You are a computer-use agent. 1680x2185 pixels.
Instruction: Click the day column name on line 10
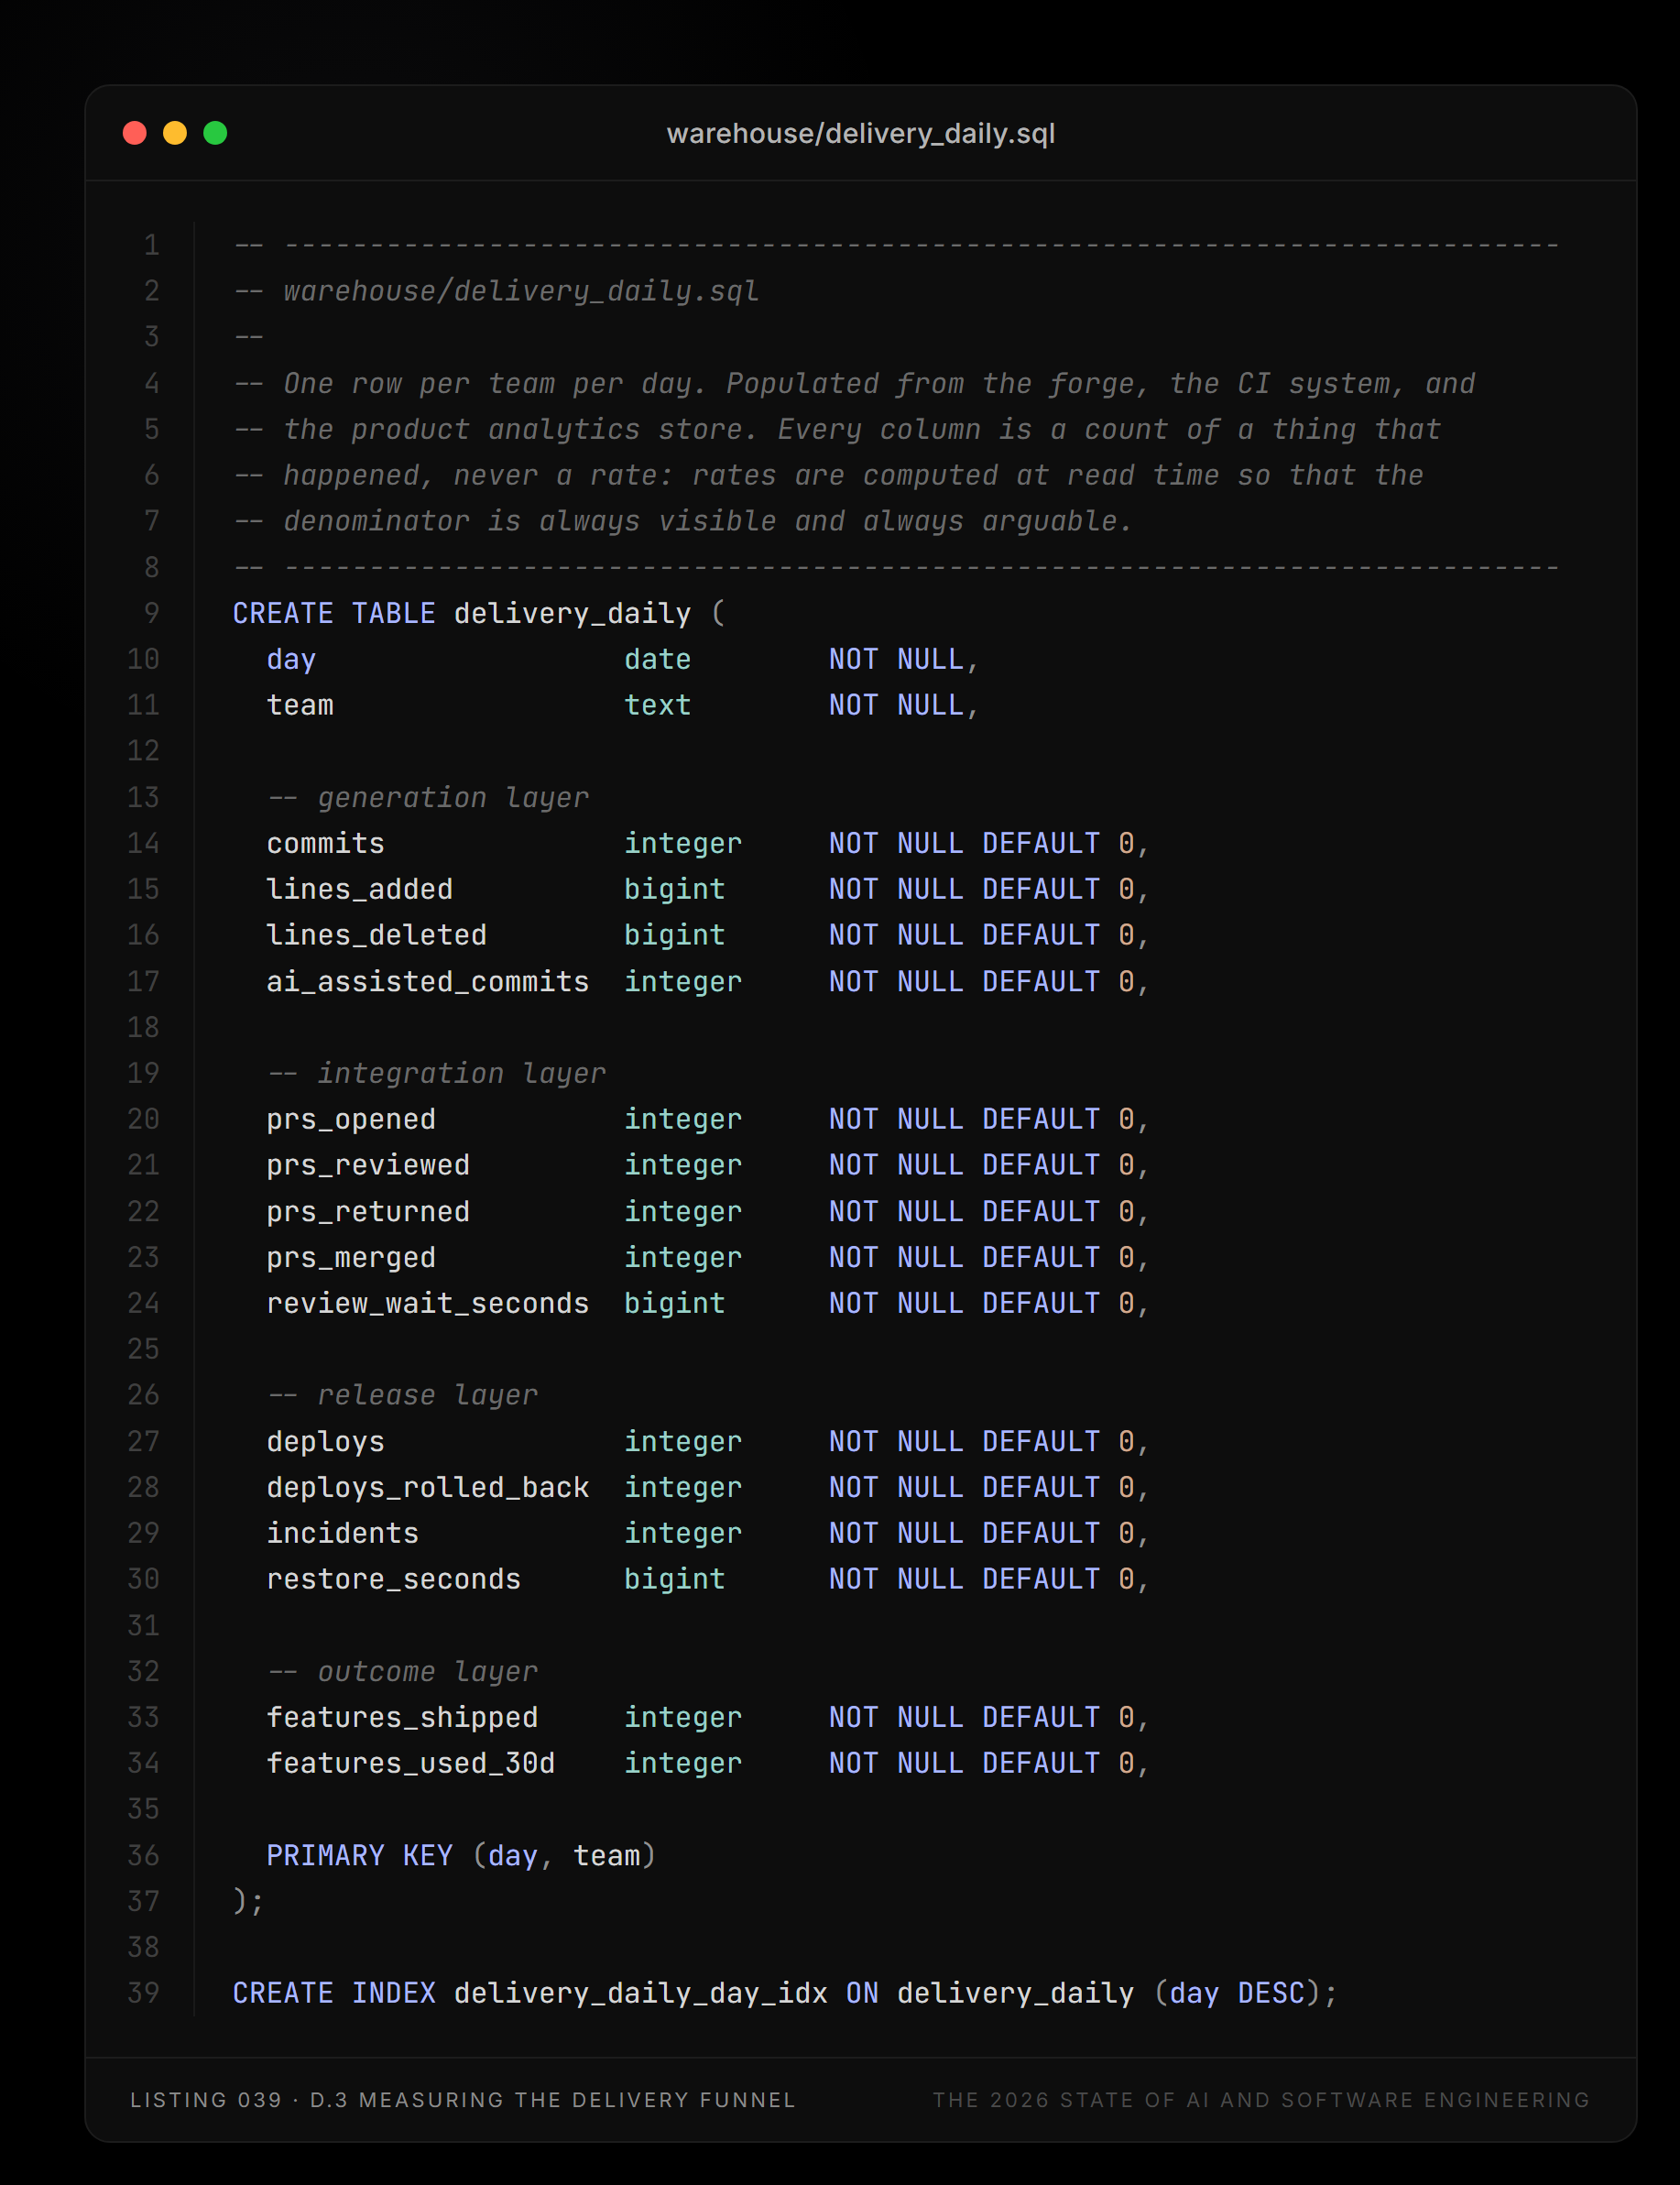pyautogui.click(x=291, y=660)
